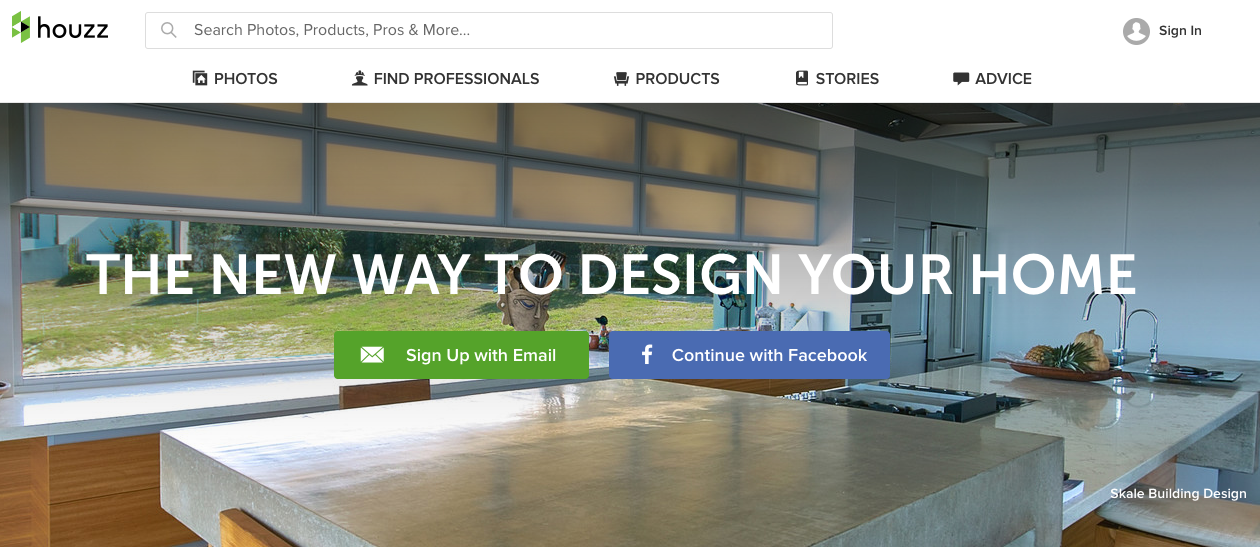Click the Find Professionals person icon
Image resolution: width=1260 pixels, height=547 pixels.
(x=360, y=78)
